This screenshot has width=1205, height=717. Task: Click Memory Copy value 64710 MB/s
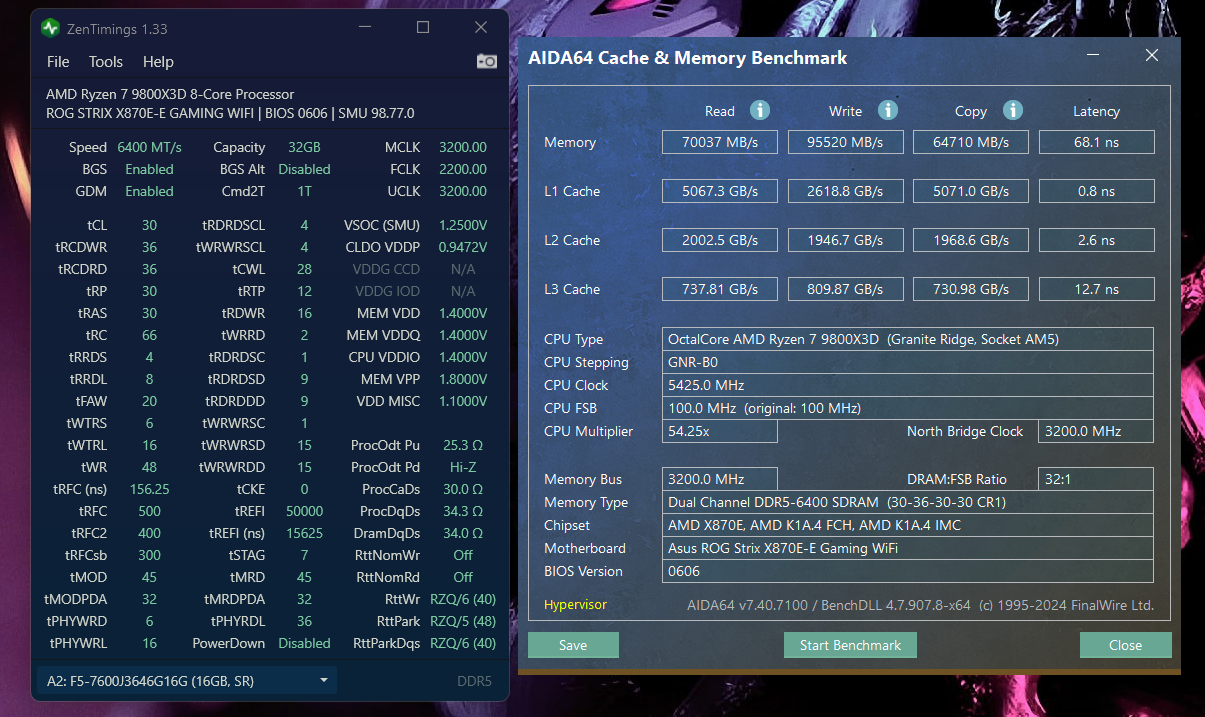(971, 142)
